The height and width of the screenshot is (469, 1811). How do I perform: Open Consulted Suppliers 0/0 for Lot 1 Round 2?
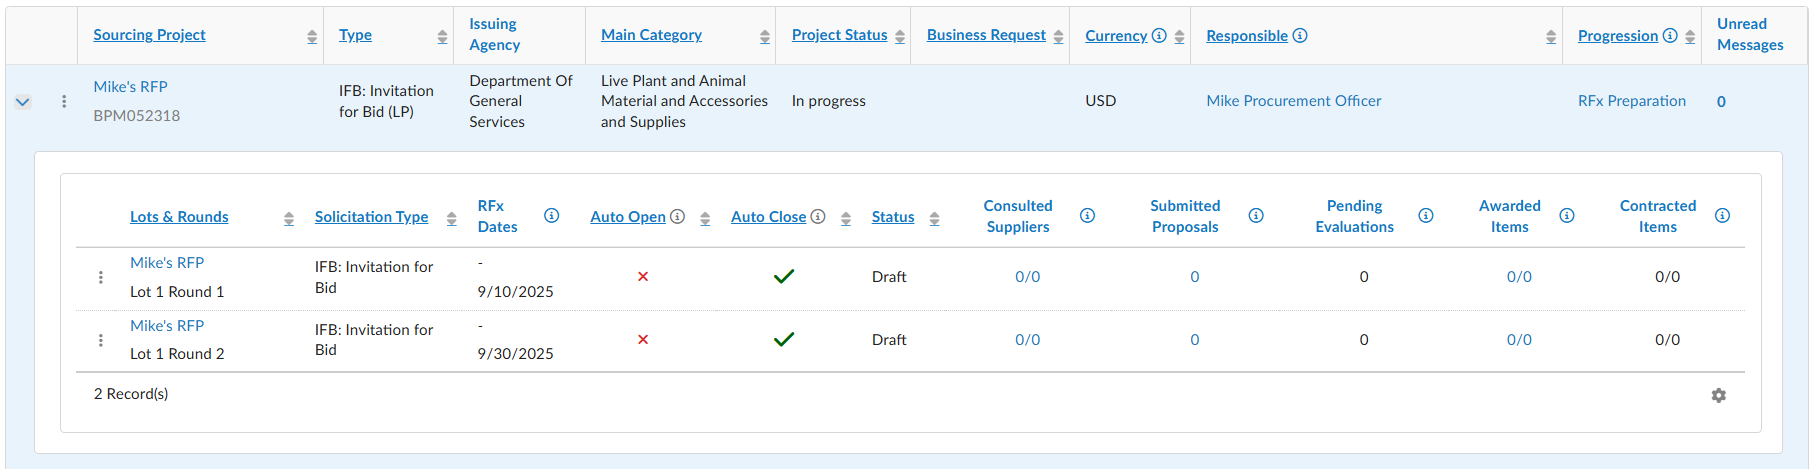[x=1027, y=340]
